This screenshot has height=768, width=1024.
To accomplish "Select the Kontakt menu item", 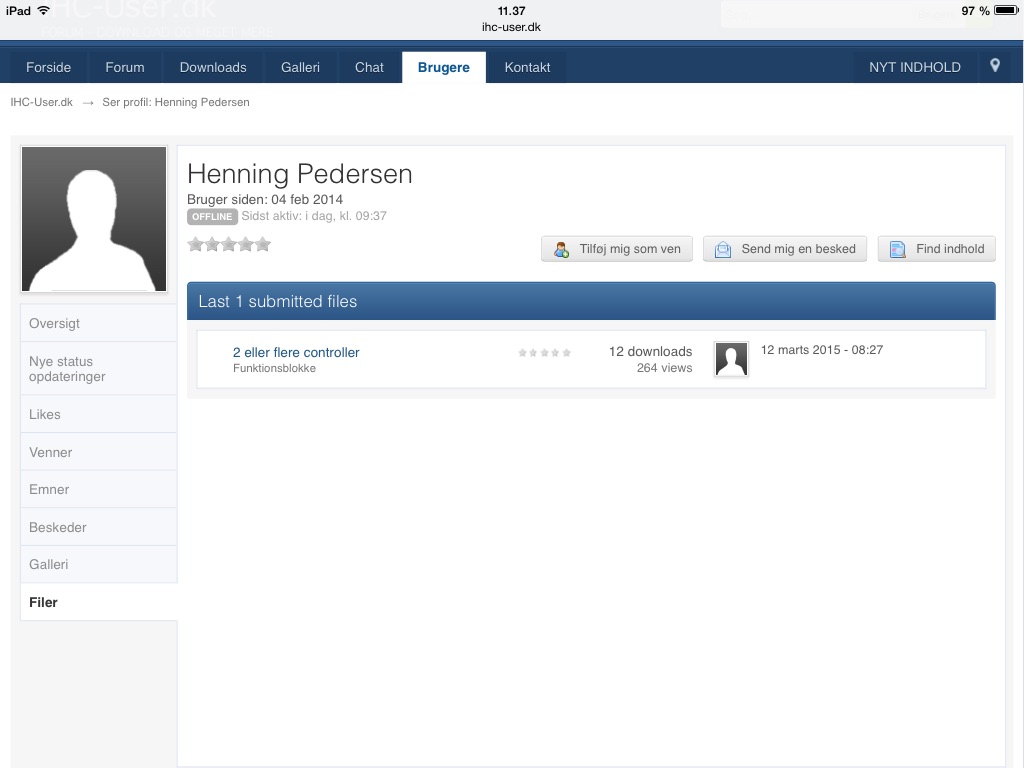I will (x=527, y=67).
